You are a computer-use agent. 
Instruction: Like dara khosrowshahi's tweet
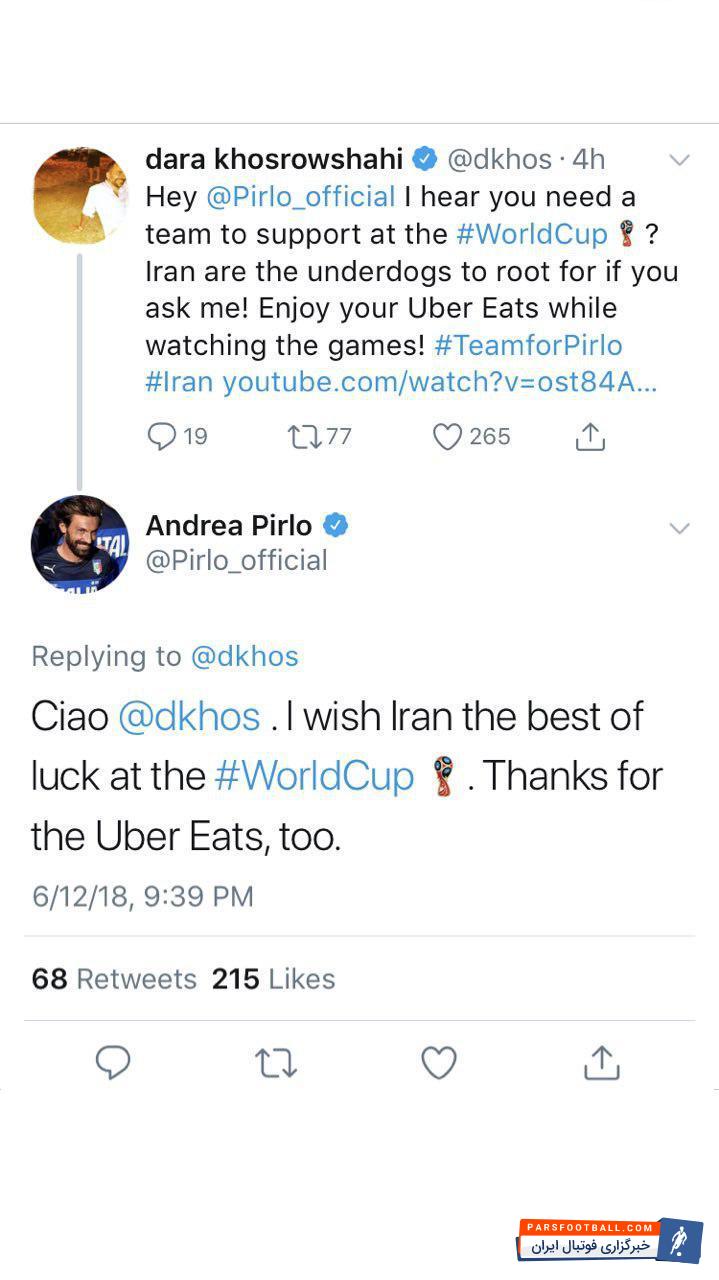click(x=447, y=437)
